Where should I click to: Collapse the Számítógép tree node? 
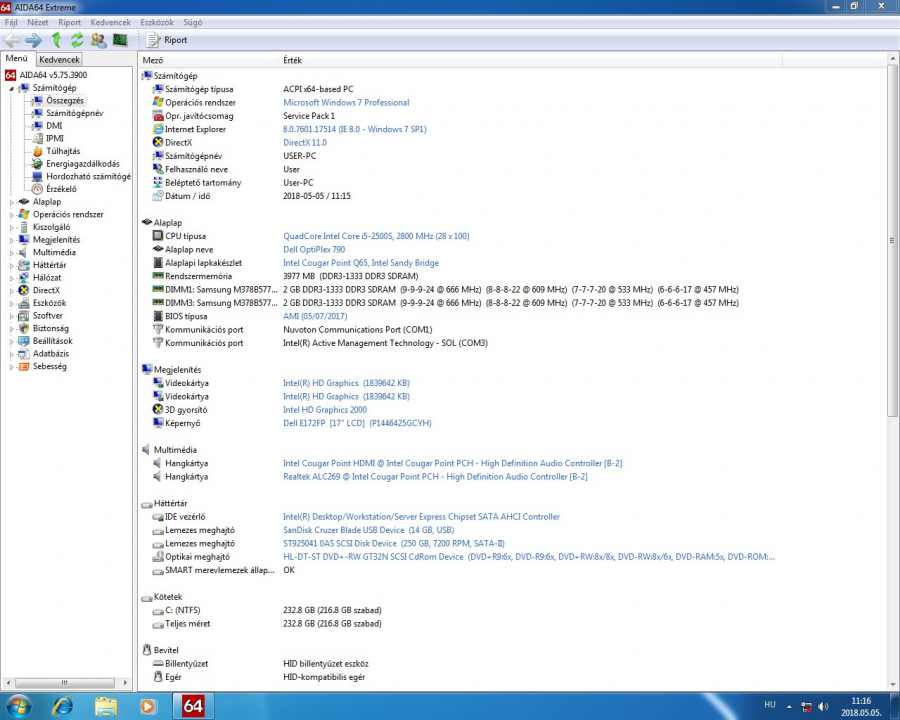11,88
